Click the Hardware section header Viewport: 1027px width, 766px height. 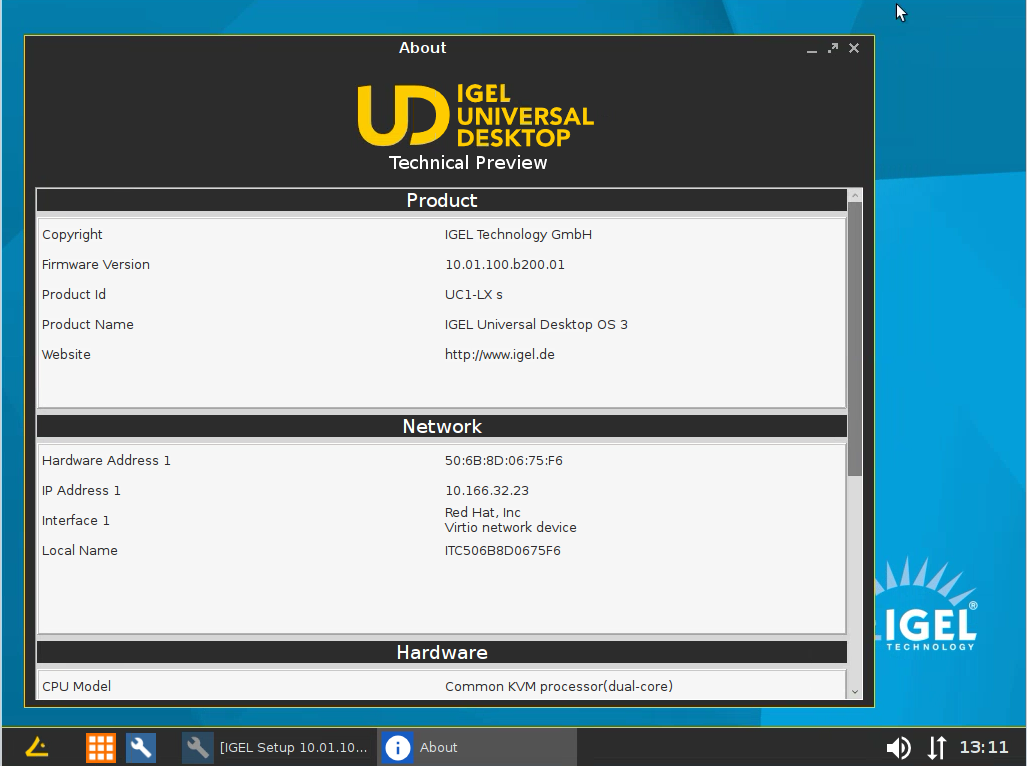[x=441, y=652]
